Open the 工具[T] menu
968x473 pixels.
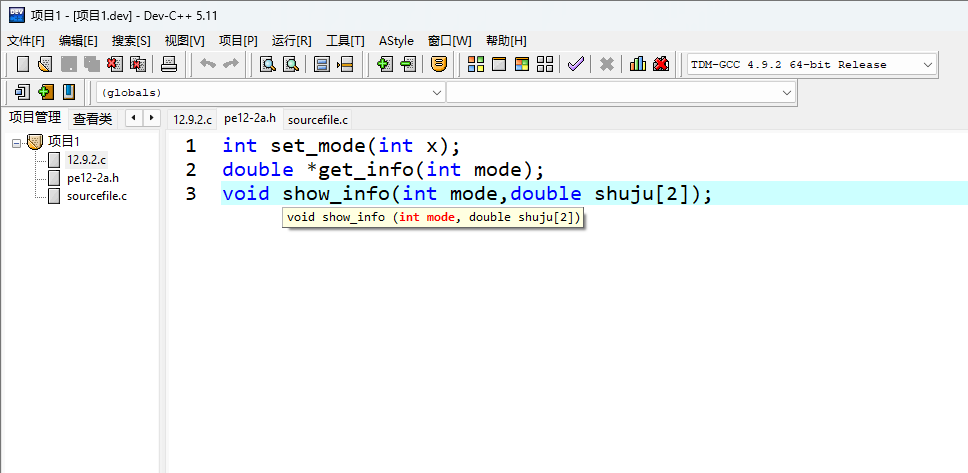click(x=345, y=41)
